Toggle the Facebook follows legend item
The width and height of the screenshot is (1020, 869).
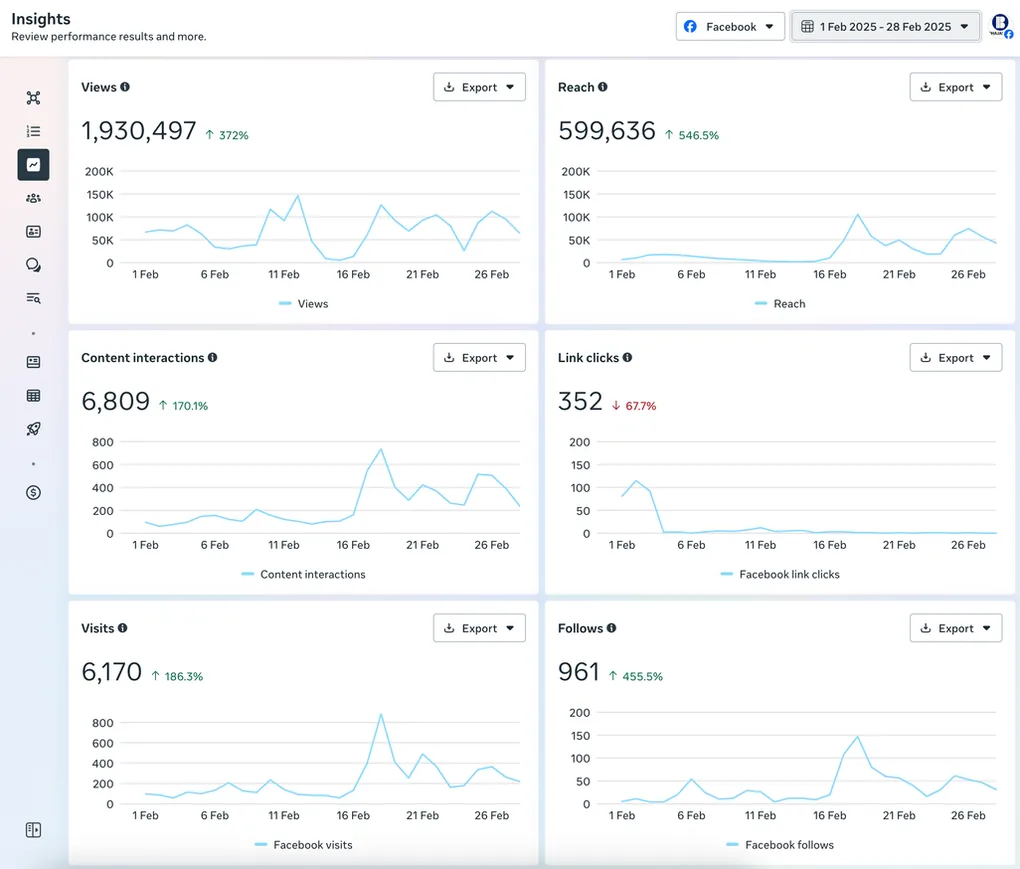(780, 845)
